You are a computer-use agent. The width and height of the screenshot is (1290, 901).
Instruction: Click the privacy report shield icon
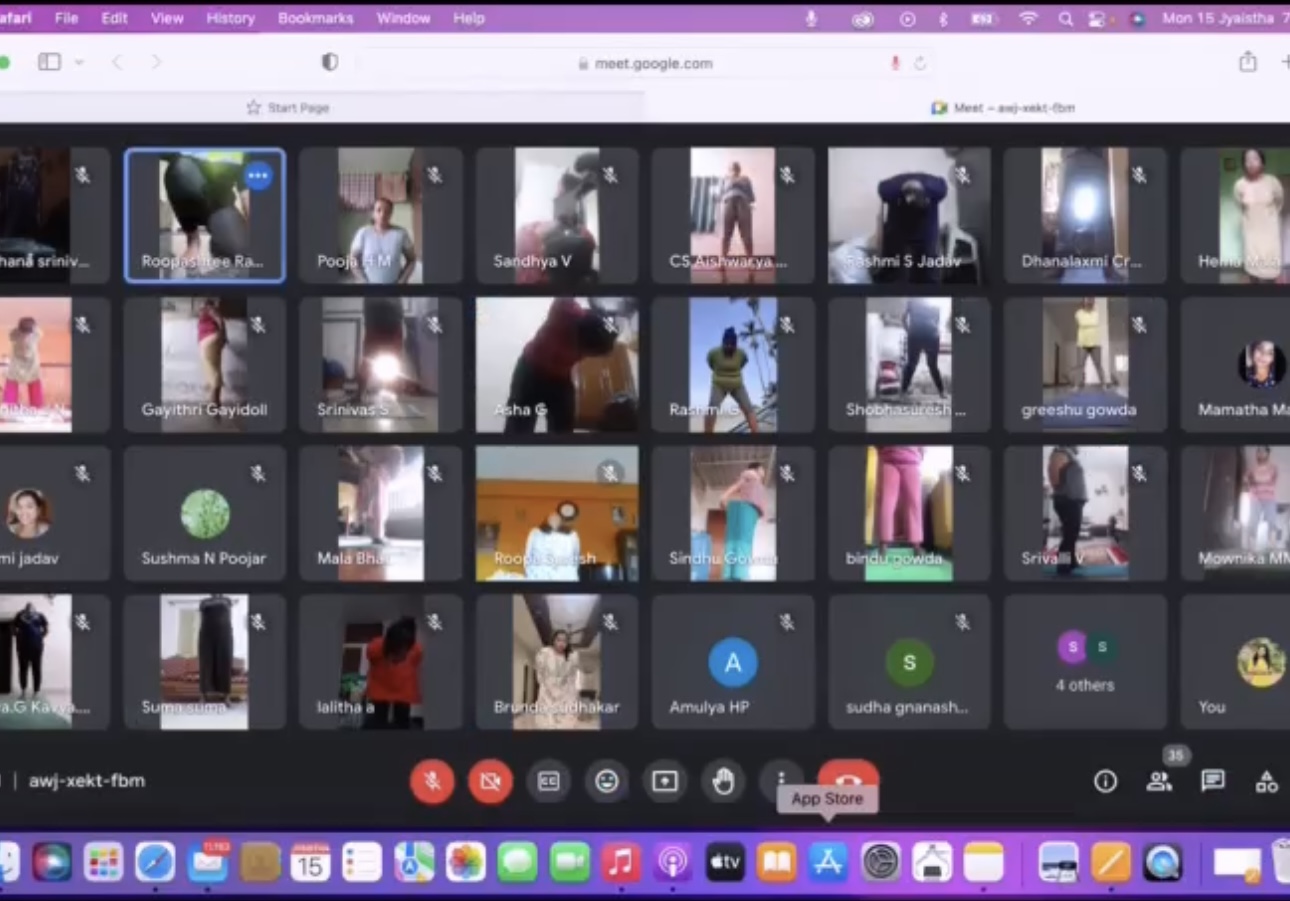[x=329, y=62]
